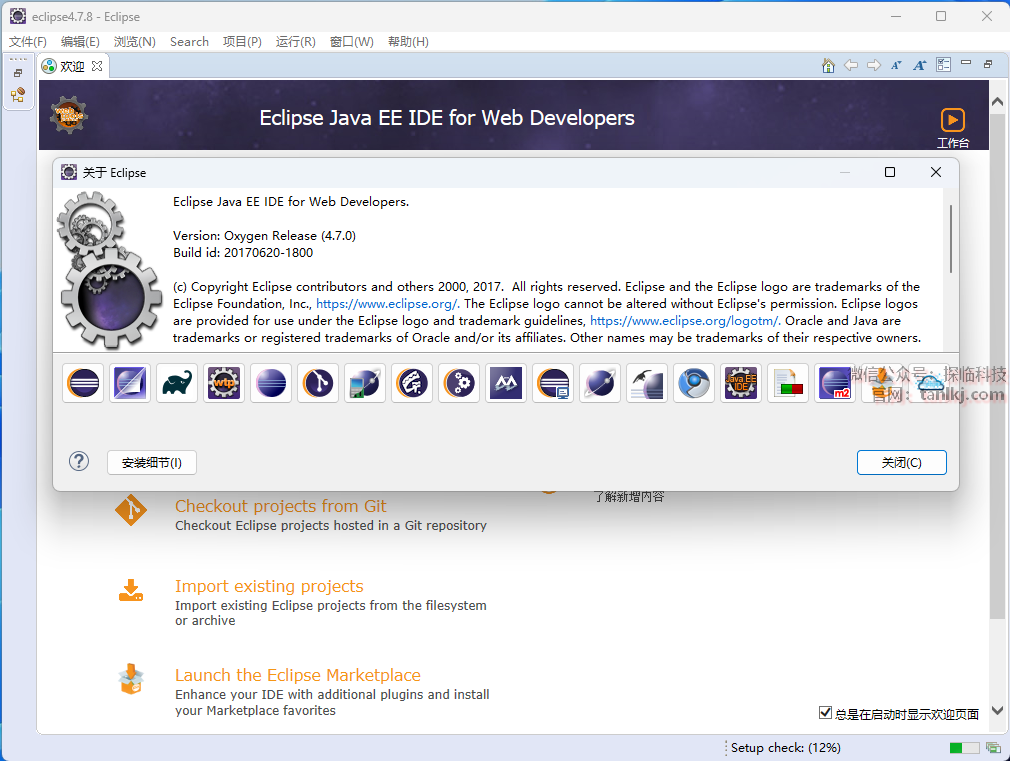Click the Setup check: (12%) status text
The width and height of the screenshot is (1010, 761).
786,747
